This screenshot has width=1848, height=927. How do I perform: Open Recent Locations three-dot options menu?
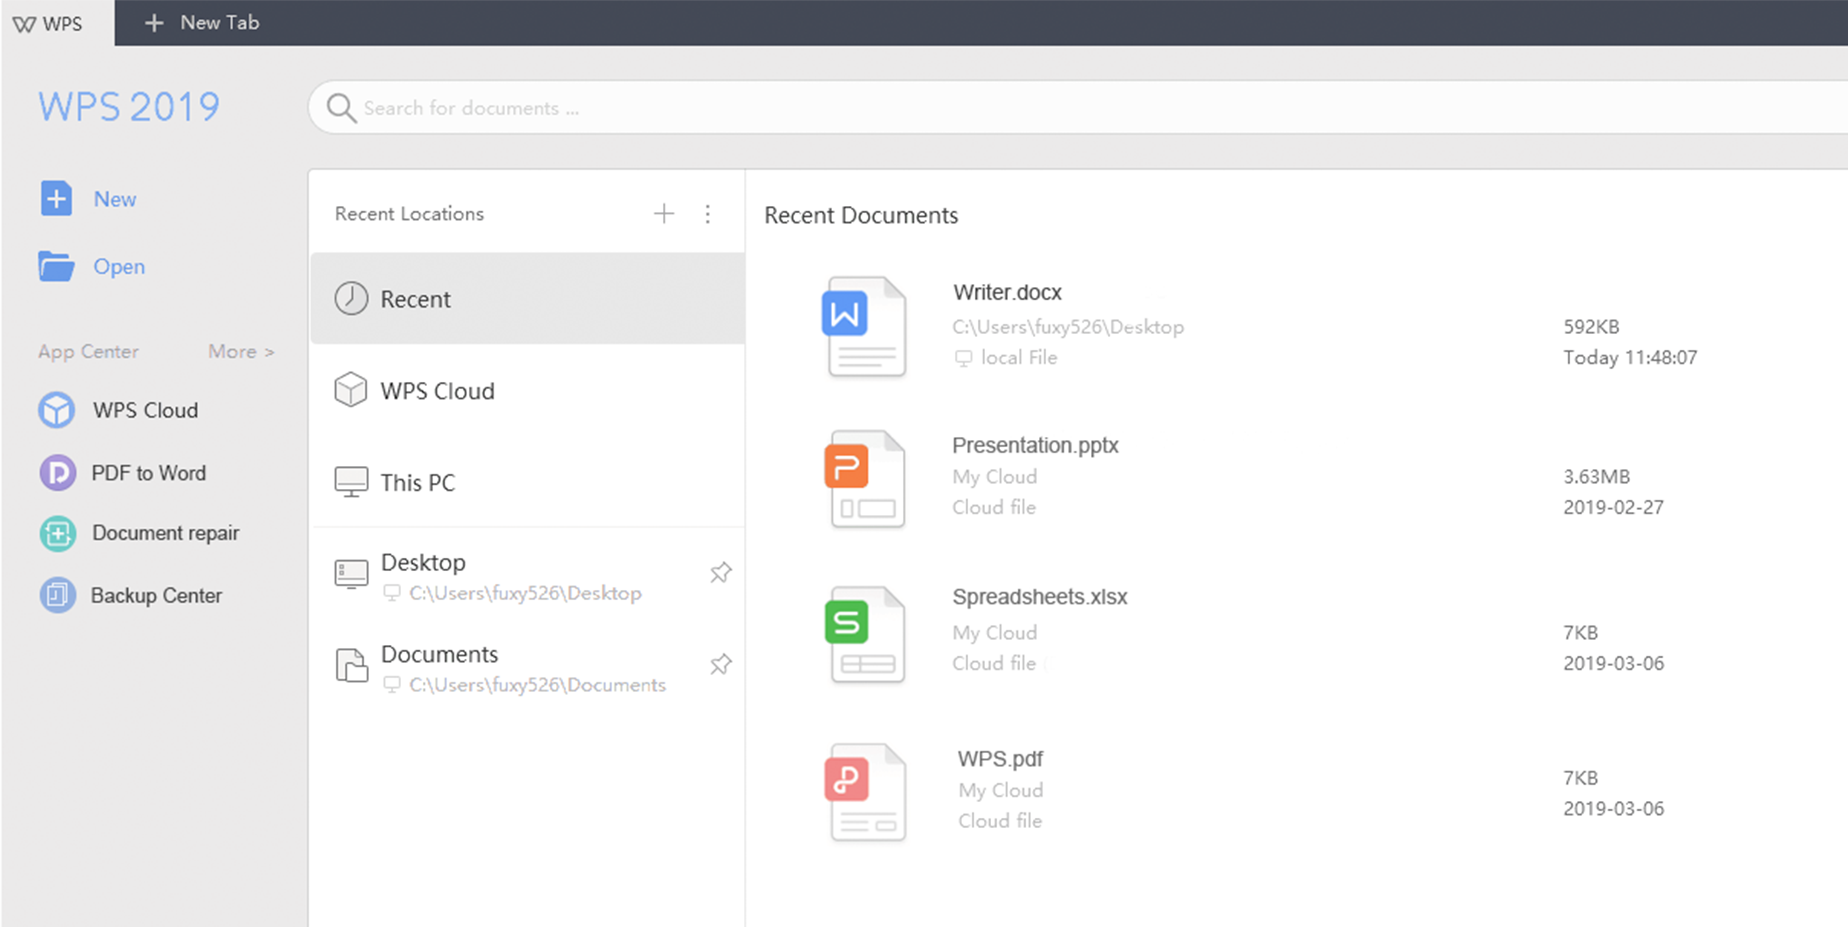(708, 214)
